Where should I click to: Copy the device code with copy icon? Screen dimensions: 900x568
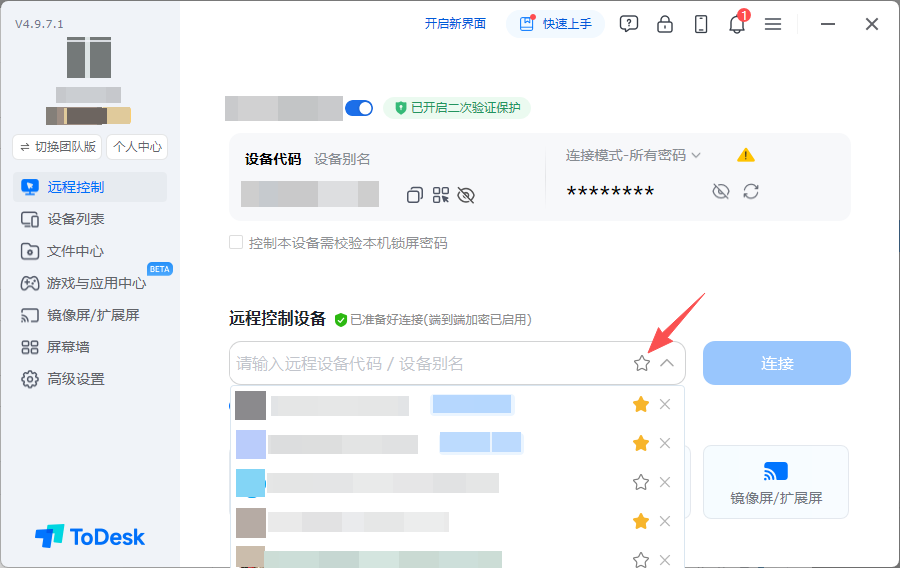[x=414, y=195]
